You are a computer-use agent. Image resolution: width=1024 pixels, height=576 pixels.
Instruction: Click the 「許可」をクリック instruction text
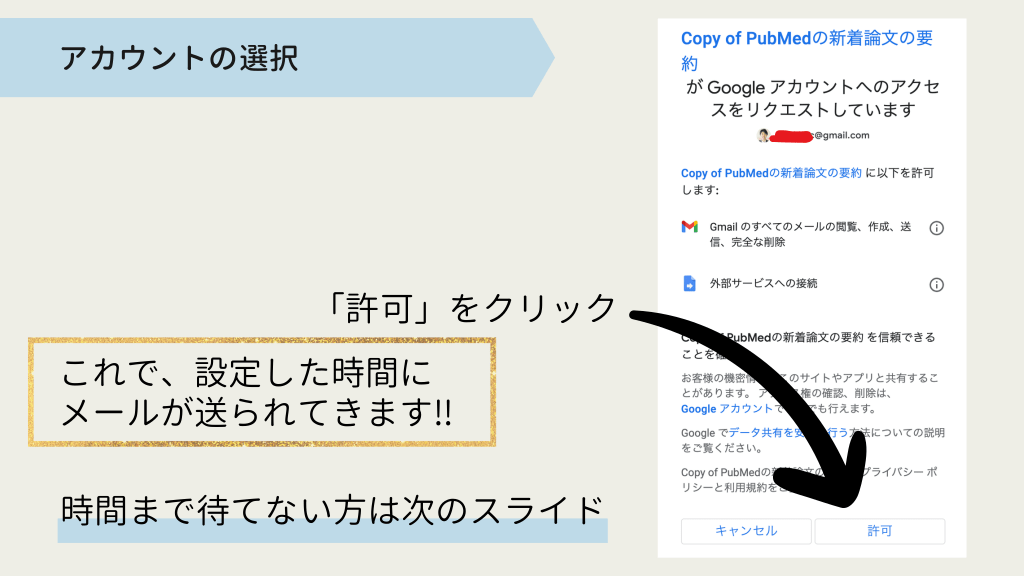[x=472, y=308]
